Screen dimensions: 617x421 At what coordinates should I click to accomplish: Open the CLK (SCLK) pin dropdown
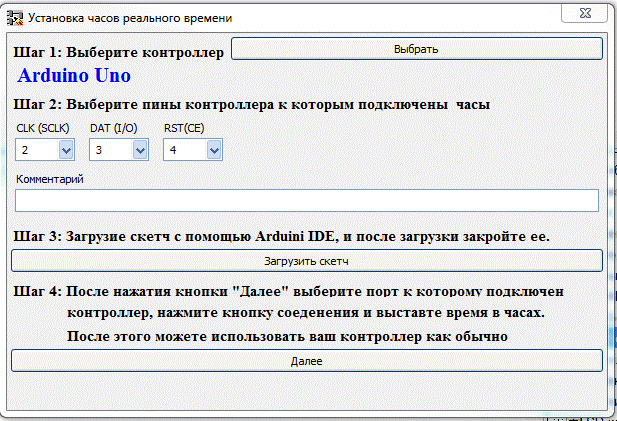coord(66,150)
